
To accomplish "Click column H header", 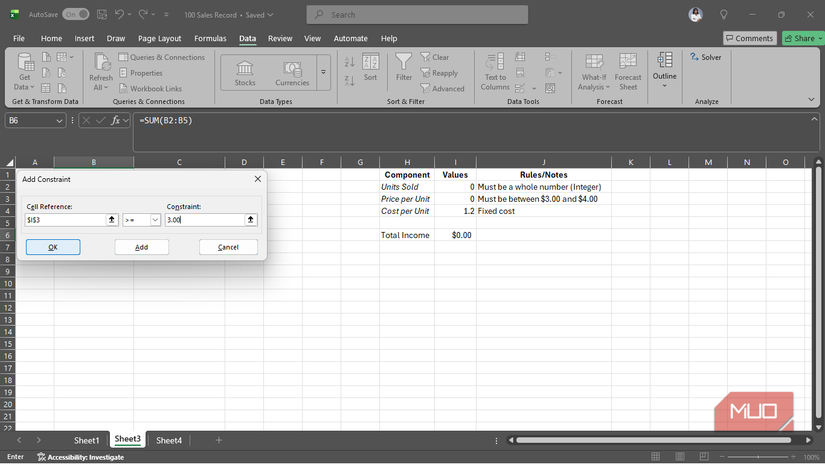I will tap(407, 162).
